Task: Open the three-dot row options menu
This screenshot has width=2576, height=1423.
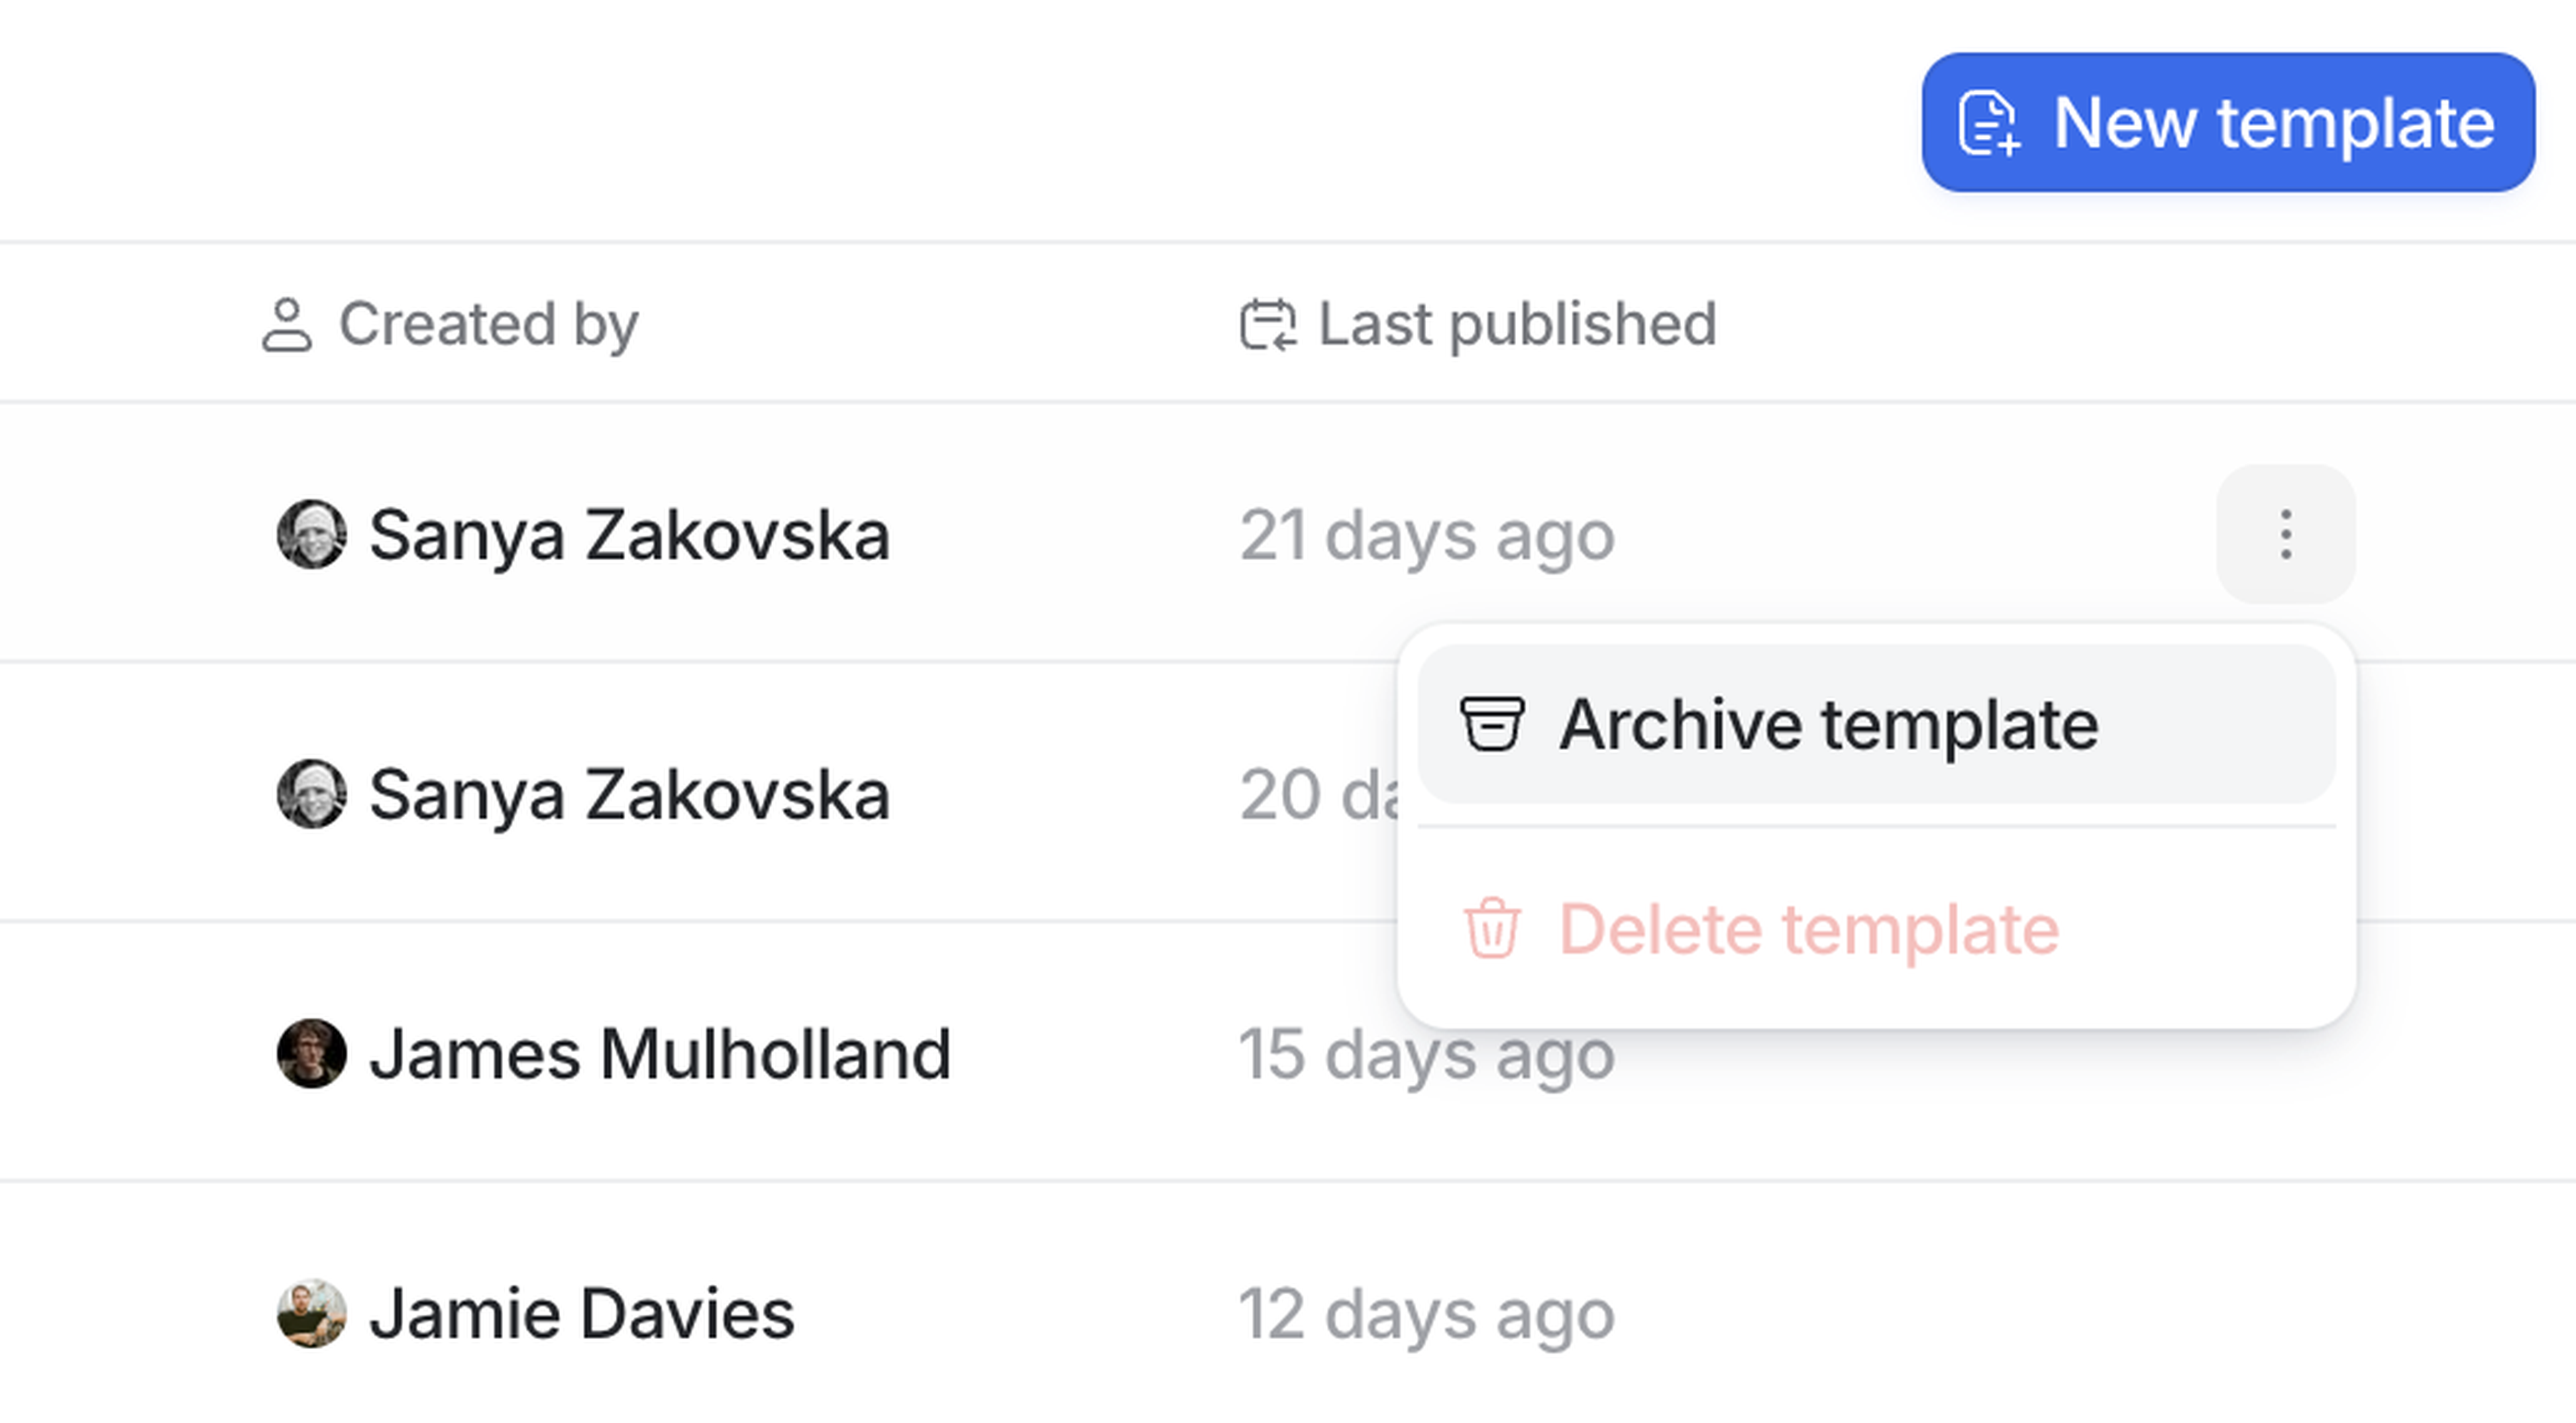Action: point(2285,534)
